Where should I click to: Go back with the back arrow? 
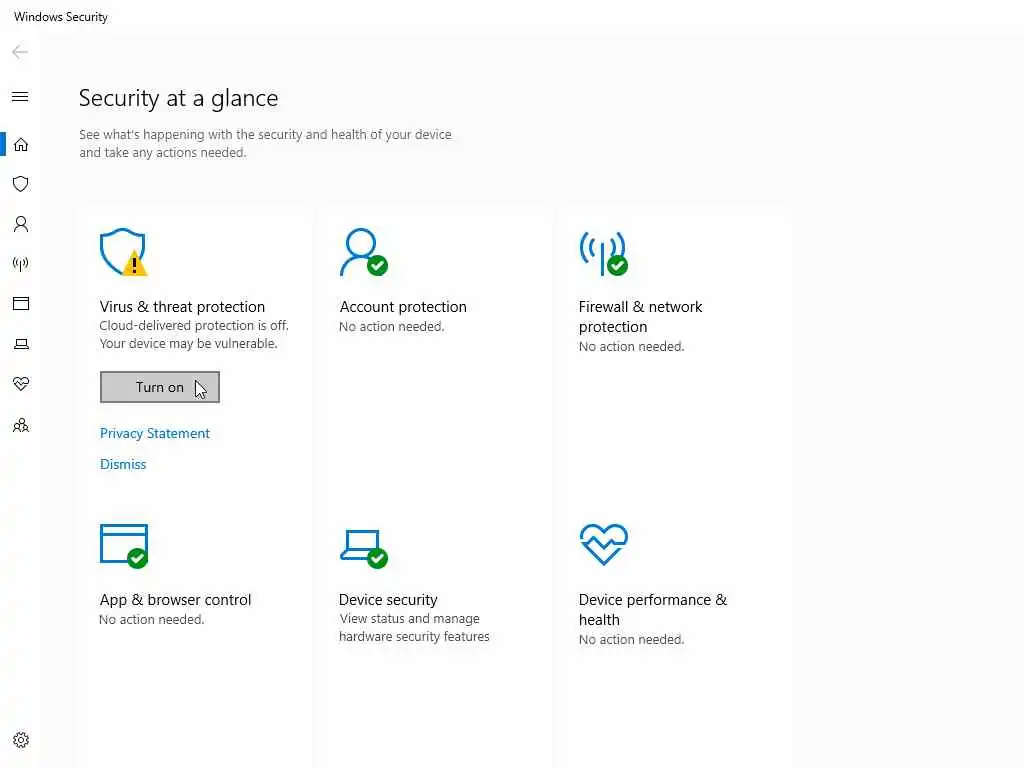coord(20,52)
